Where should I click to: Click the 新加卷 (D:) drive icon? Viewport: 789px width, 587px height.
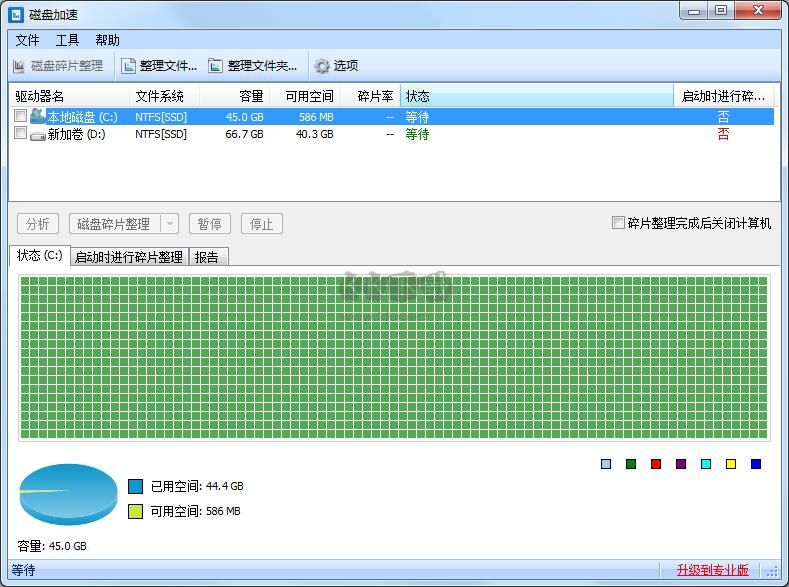pyautogui.click(x=38, y=135)
